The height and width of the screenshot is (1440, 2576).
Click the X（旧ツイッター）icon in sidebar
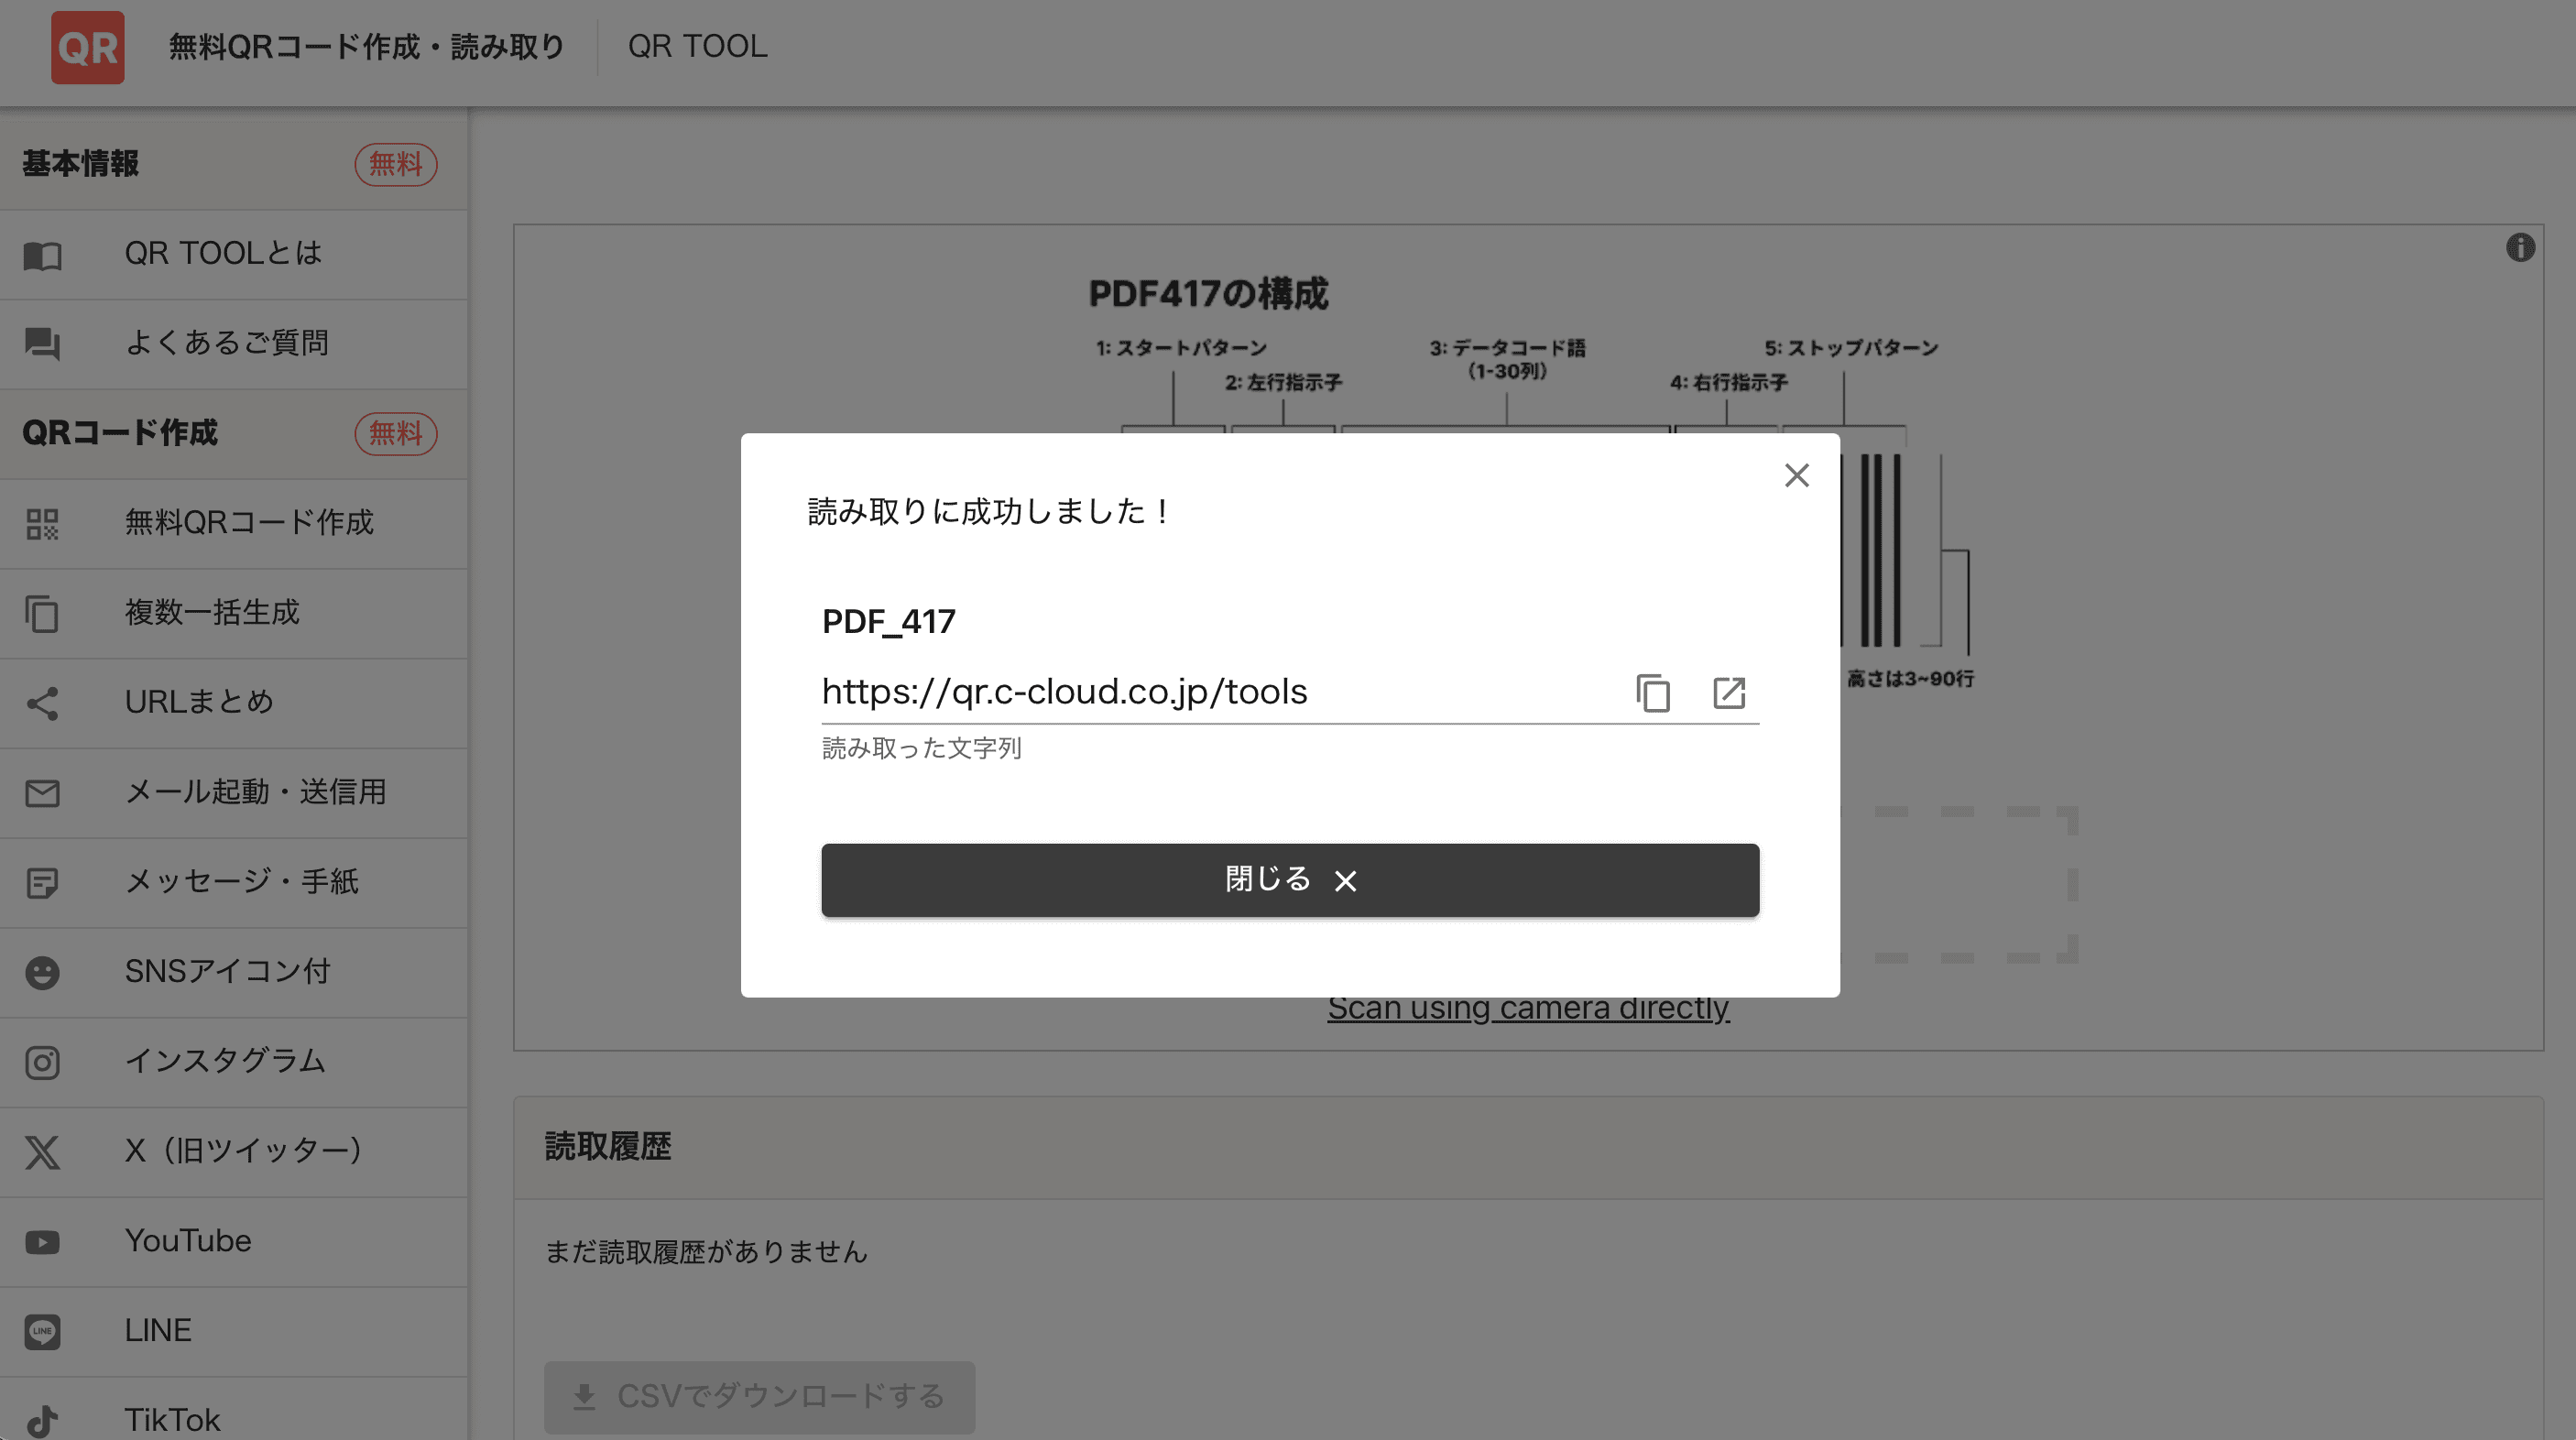click(42, 1150)
